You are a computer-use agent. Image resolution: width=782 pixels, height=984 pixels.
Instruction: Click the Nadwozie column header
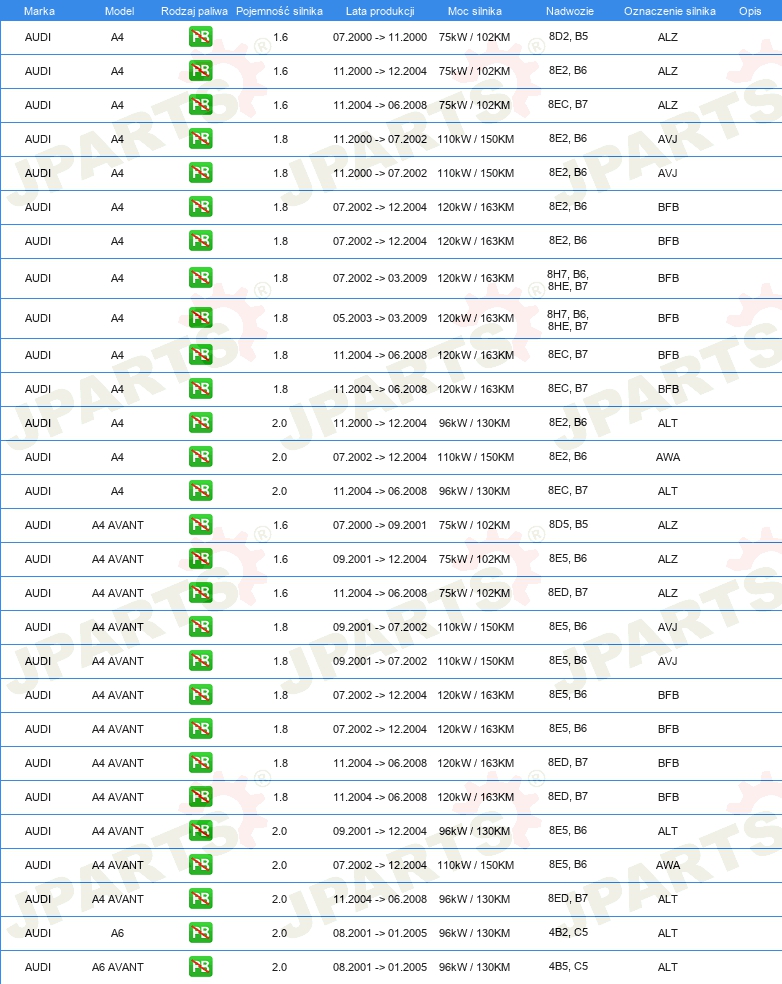[x=569, y=11]
